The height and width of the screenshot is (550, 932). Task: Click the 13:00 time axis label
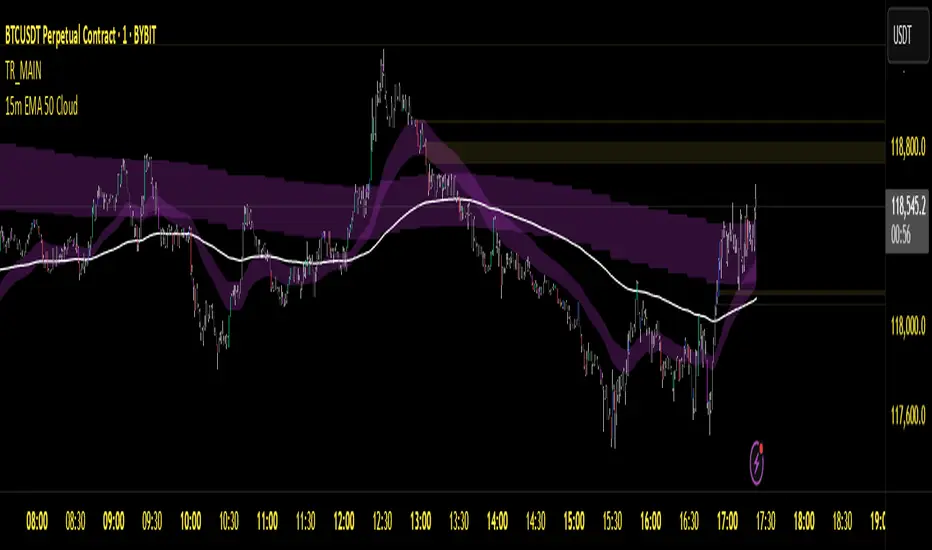point(420,521)
